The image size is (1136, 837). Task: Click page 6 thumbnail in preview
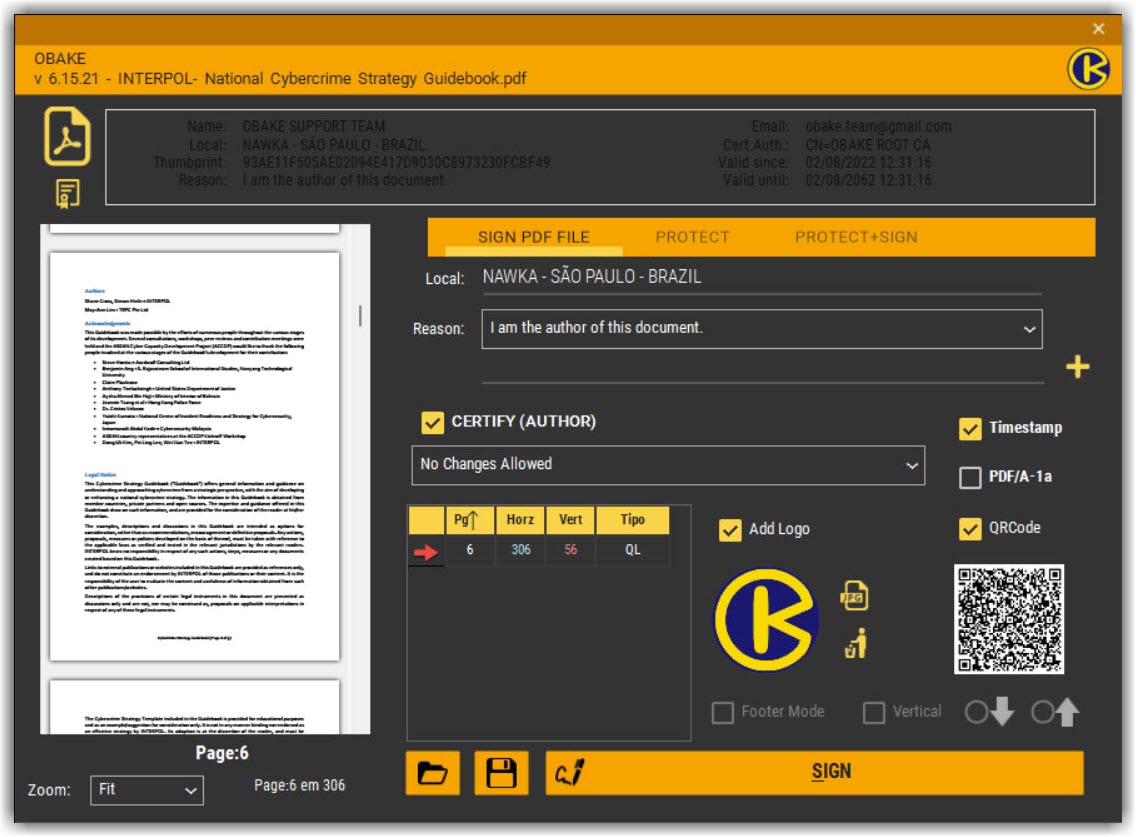click(x=194, y=457)
